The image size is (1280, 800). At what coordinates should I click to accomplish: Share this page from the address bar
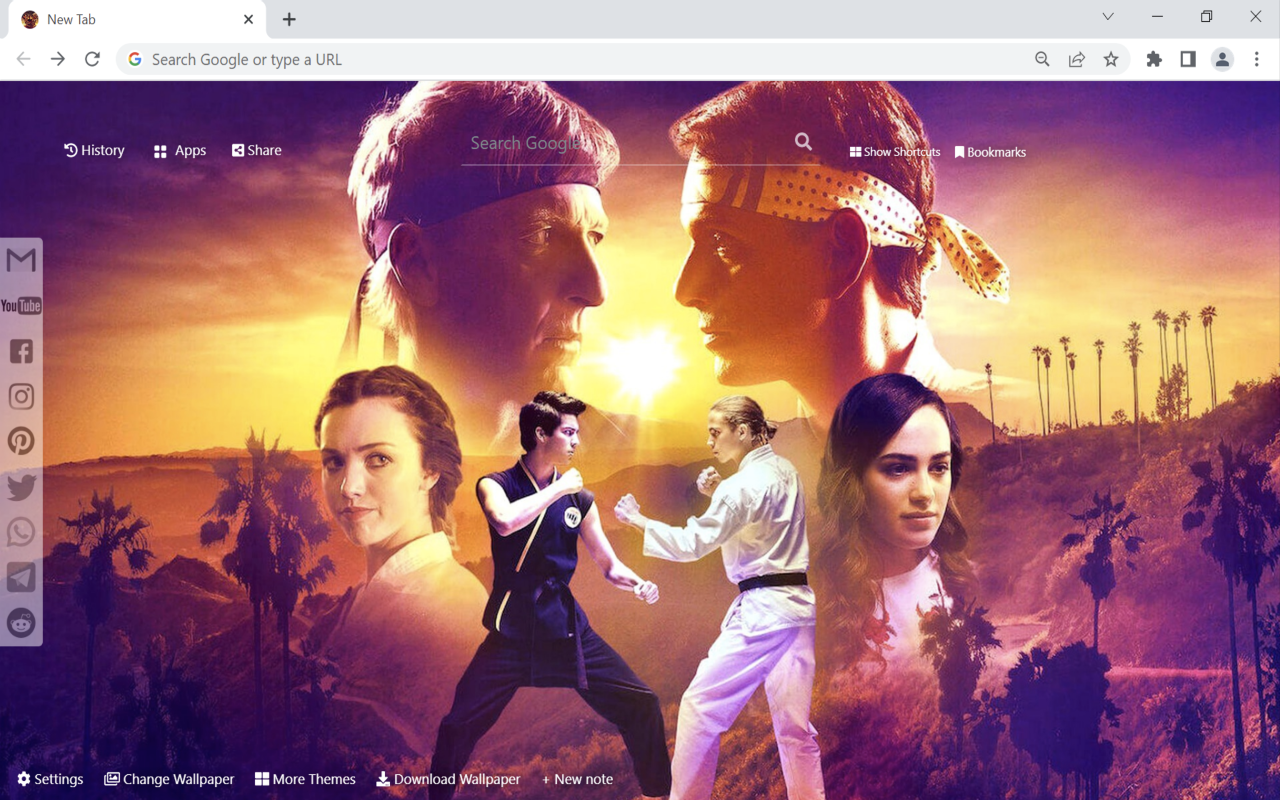coord(1077,59)
